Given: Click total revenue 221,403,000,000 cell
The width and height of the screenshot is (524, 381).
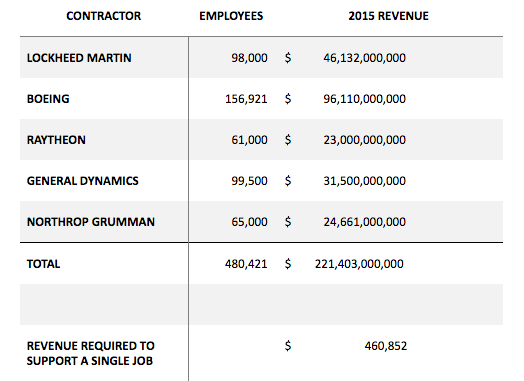Looking at the screenshot, I should tap(359, 264).
